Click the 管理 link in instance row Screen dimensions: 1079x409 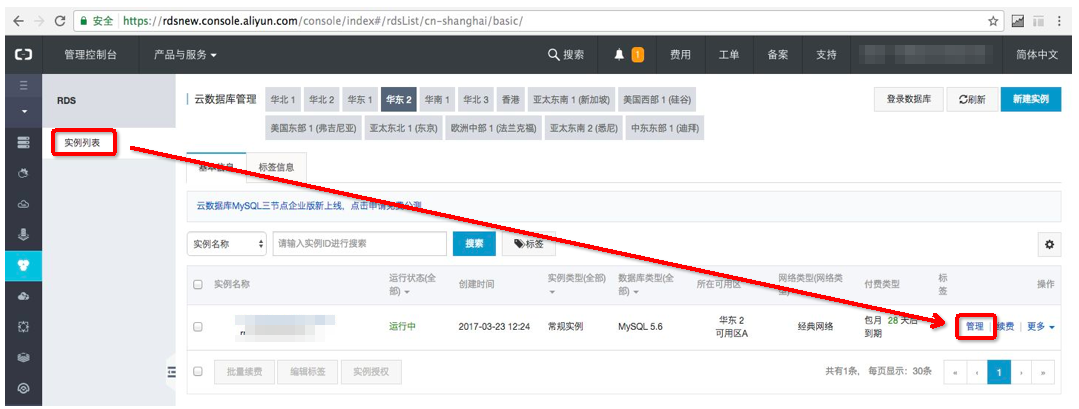tap(974, 326)
